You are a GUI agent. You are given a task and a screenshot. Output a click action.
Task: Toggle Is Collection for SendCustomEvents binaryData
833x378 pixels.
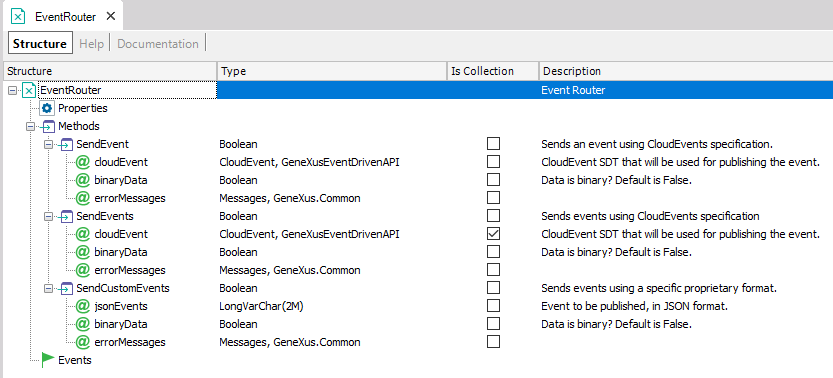tap(493, 324)
